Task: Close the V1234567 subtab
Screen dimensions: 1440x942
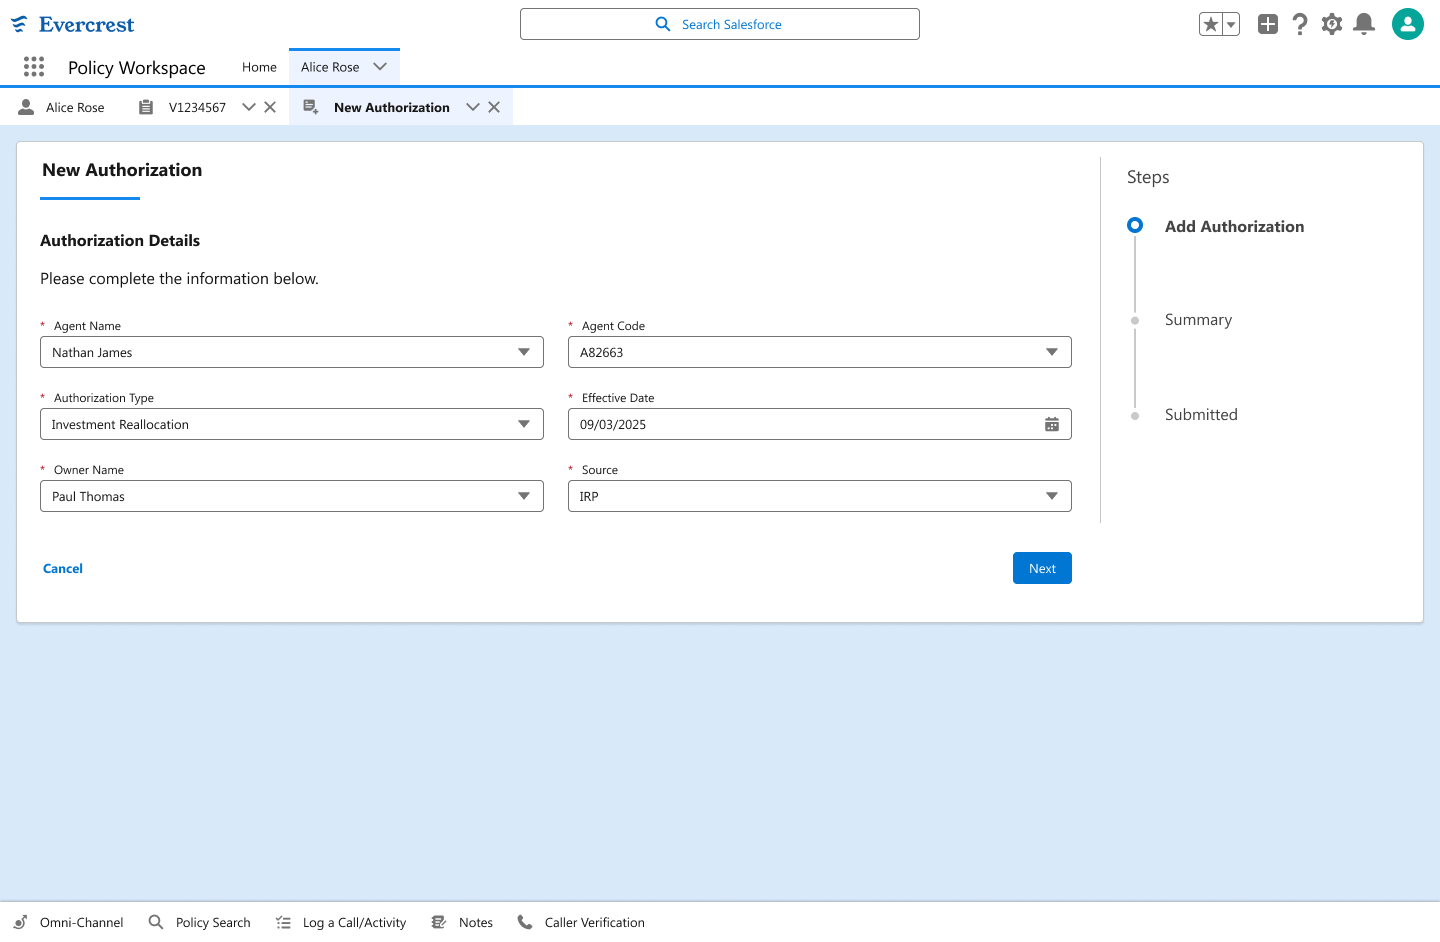Action: (270, 107)
